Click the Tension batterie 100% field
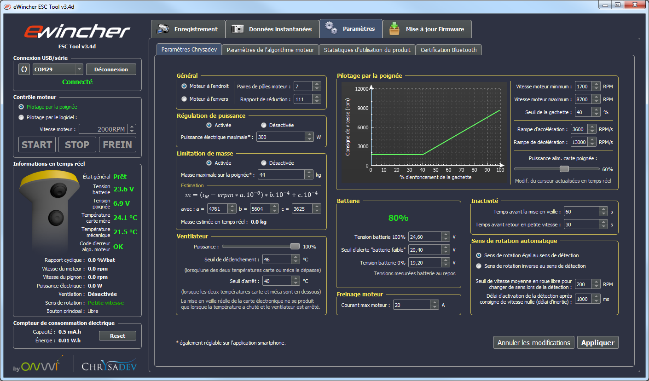 click(x=428, y=237)
